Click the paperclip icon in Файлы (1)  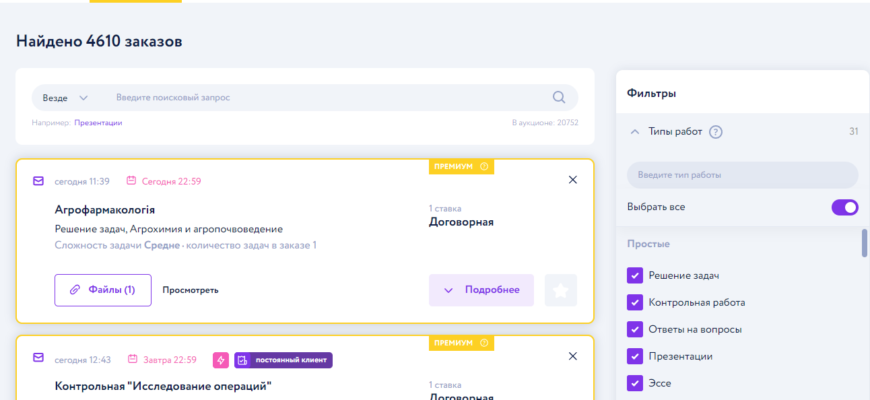(74, 290)
